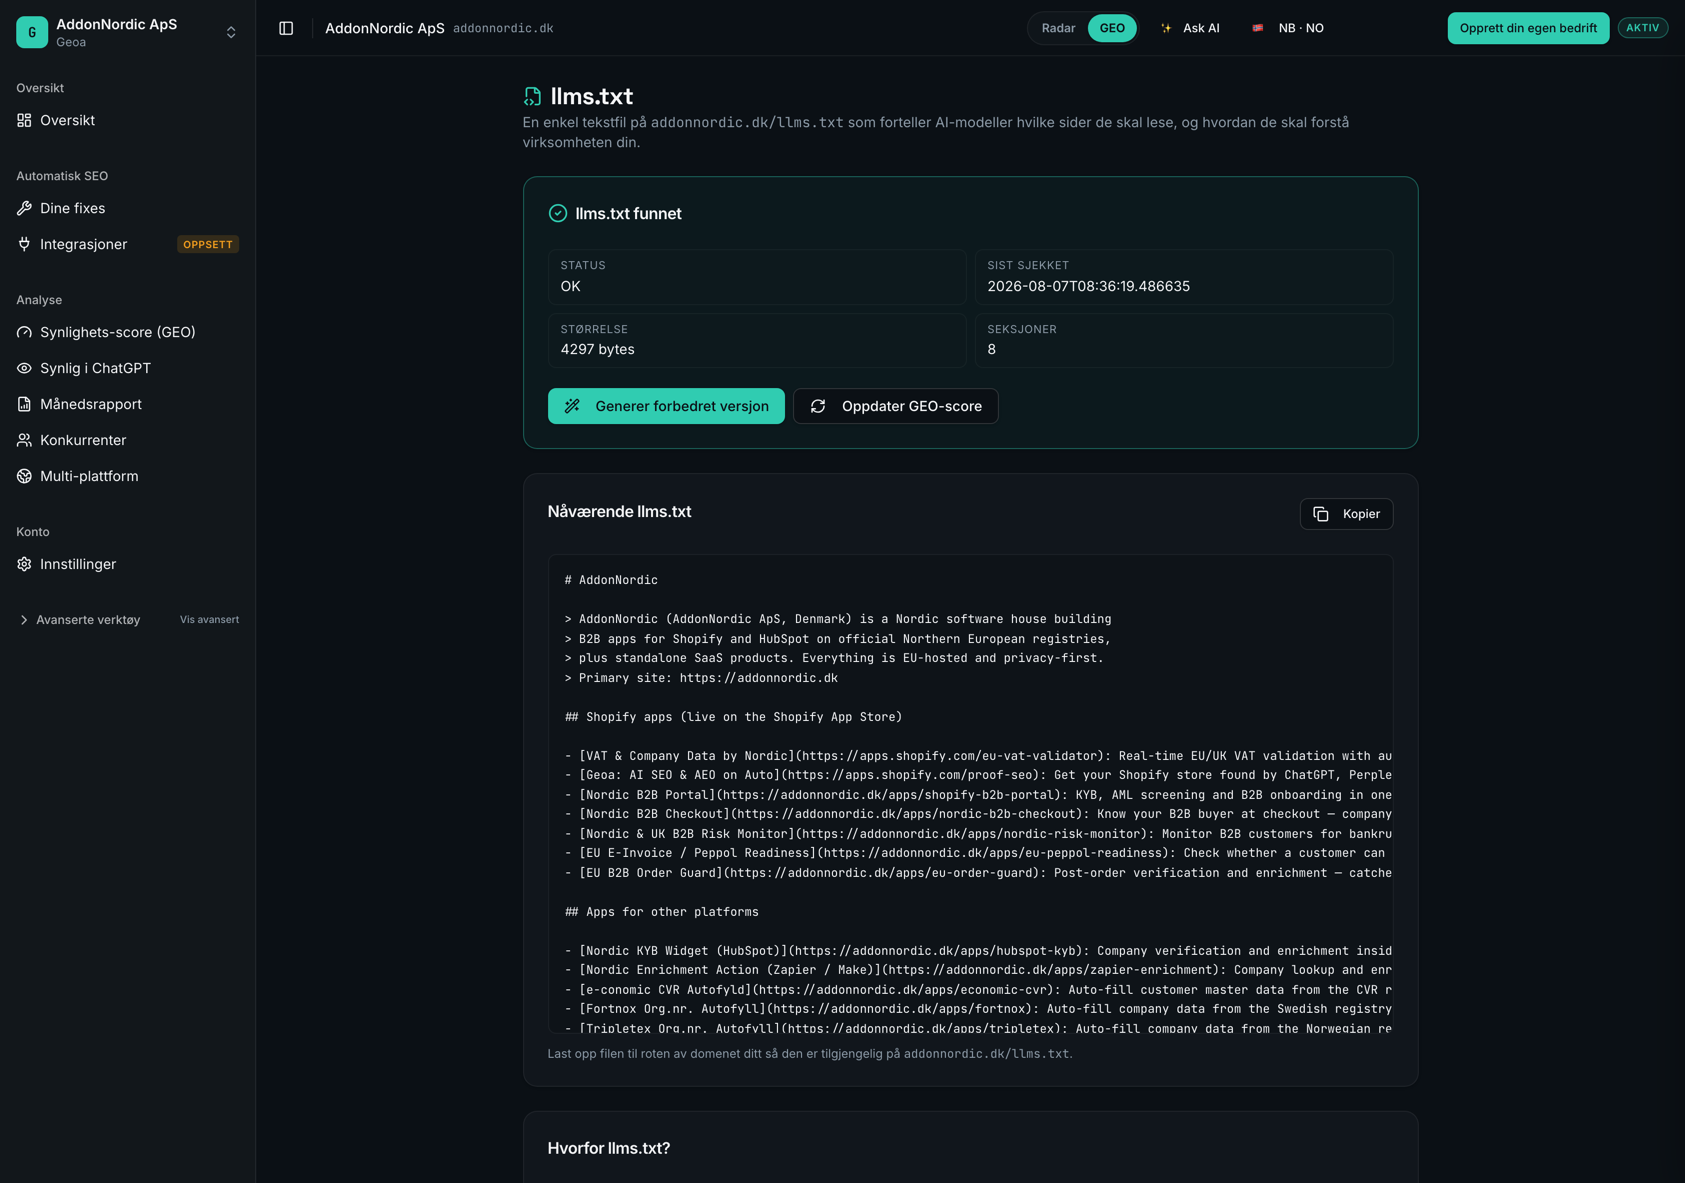1685x1183 pixels.
Task: Open Innstillinger gear icon
Action: tap(24, 564)
